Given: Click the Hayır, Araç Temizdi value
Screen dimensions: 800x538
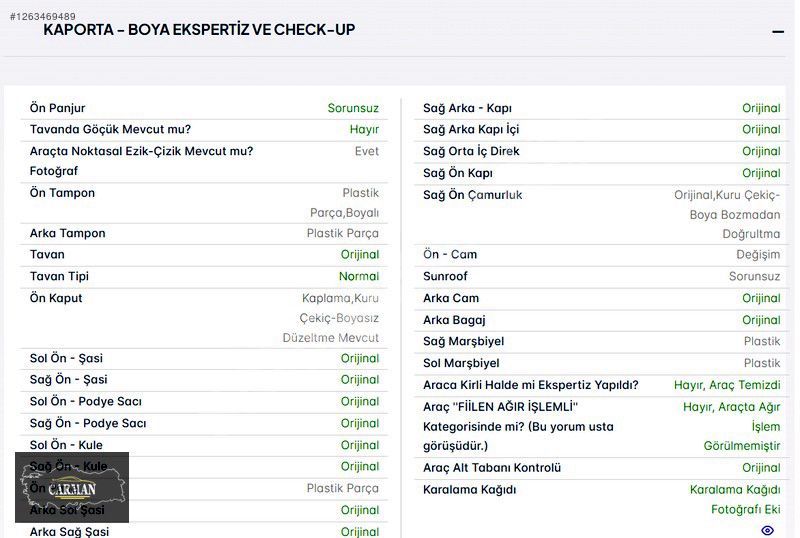Looking at the screenshot, I should 726,385.
